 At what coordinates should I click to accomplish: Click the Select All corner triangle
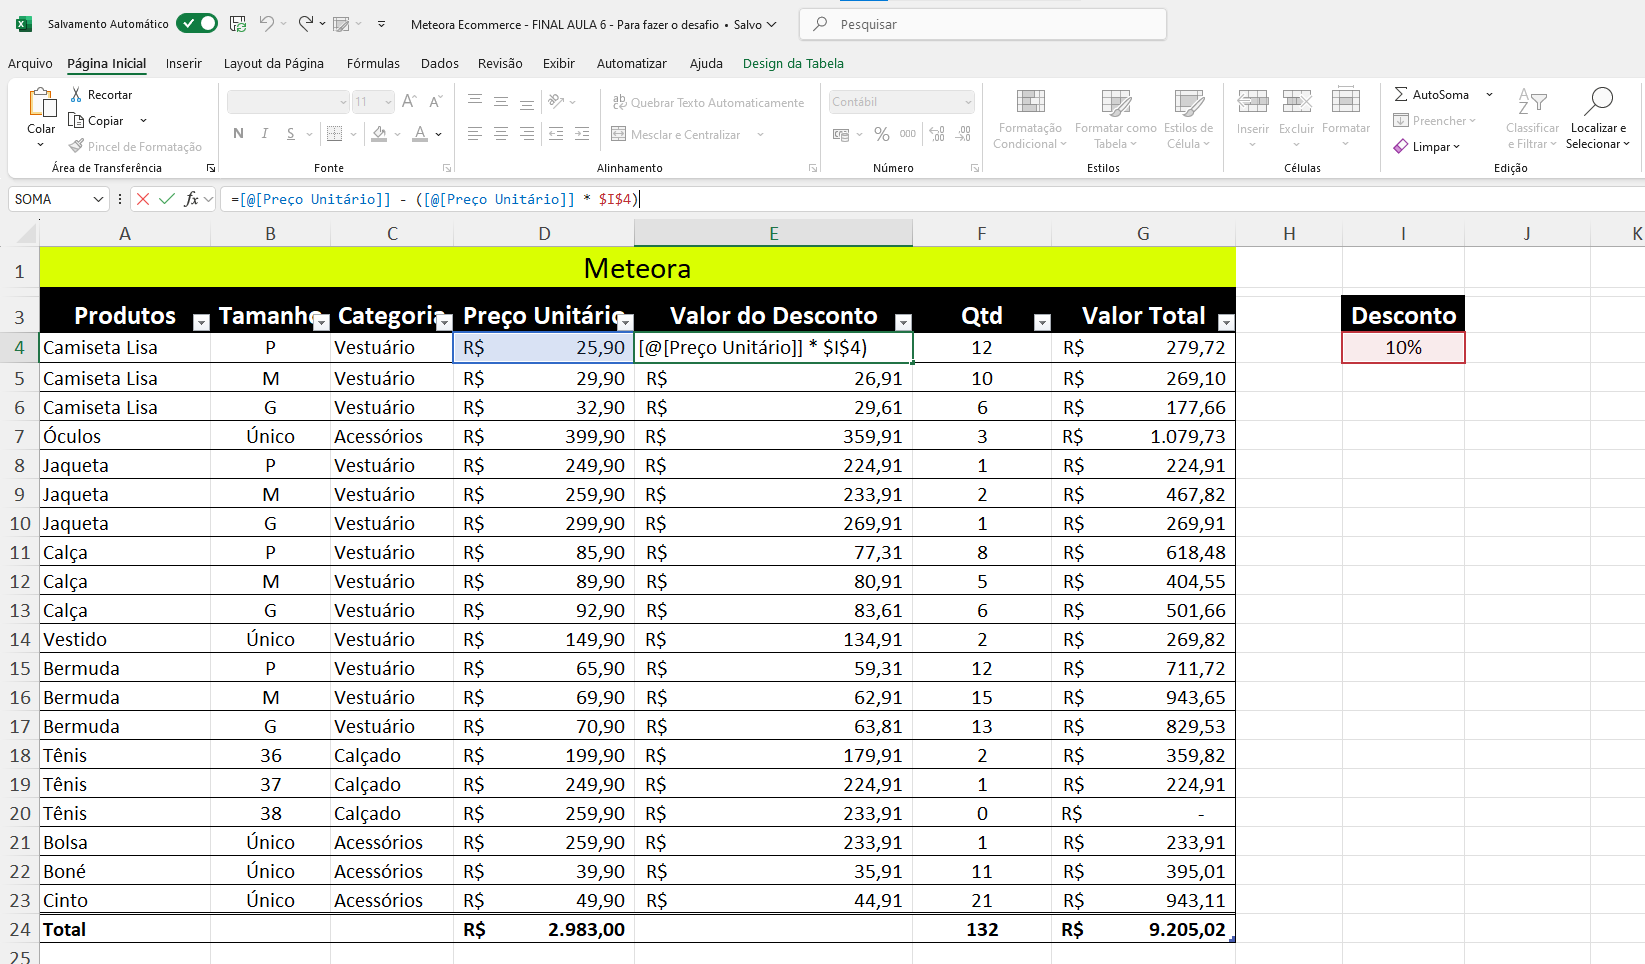(x=24, y=234)
